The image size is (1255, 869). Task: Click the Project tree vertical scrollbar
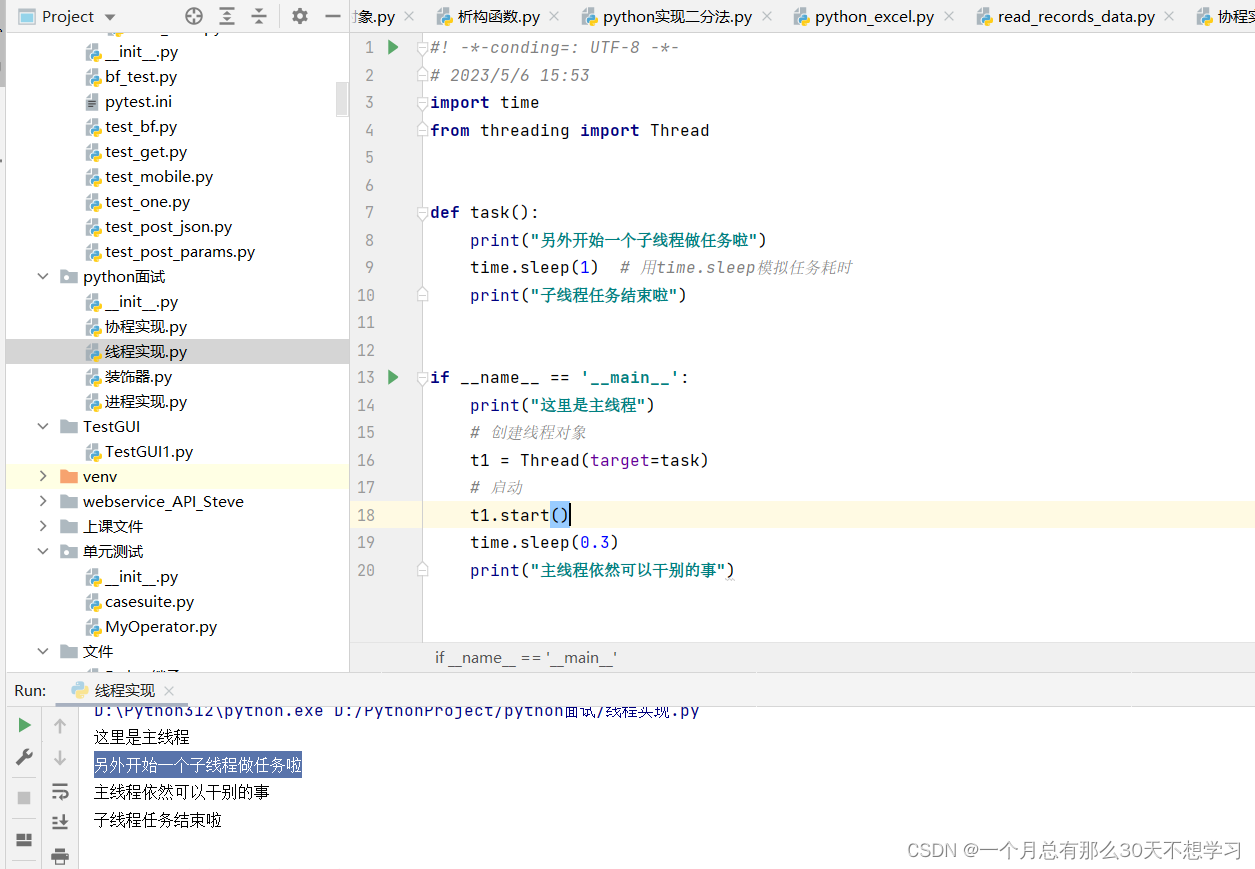point(342,98)
